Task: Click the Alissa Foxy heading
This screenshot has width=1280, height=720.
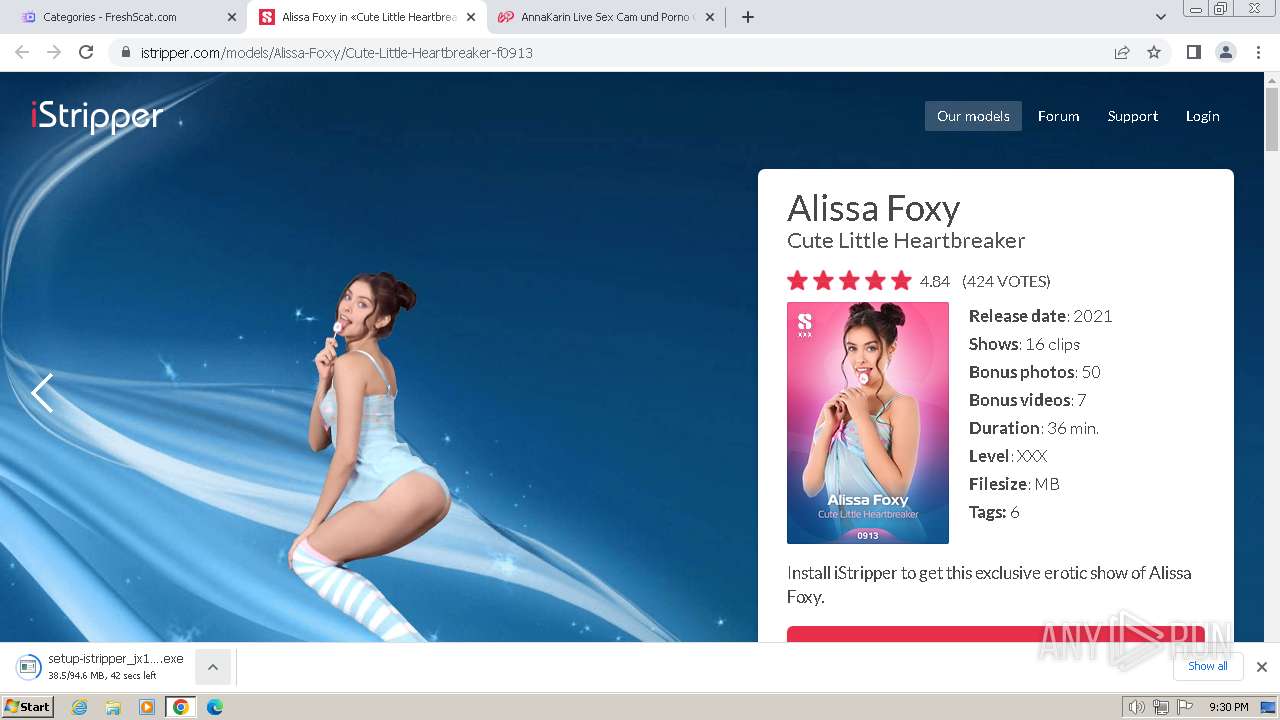Action: pyautogui.click(x=874, y=208)
